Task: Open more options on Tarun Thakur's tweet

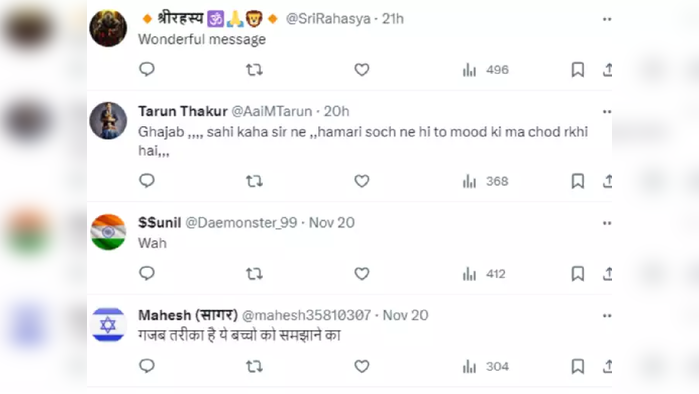Action: [x=607, y=111]
